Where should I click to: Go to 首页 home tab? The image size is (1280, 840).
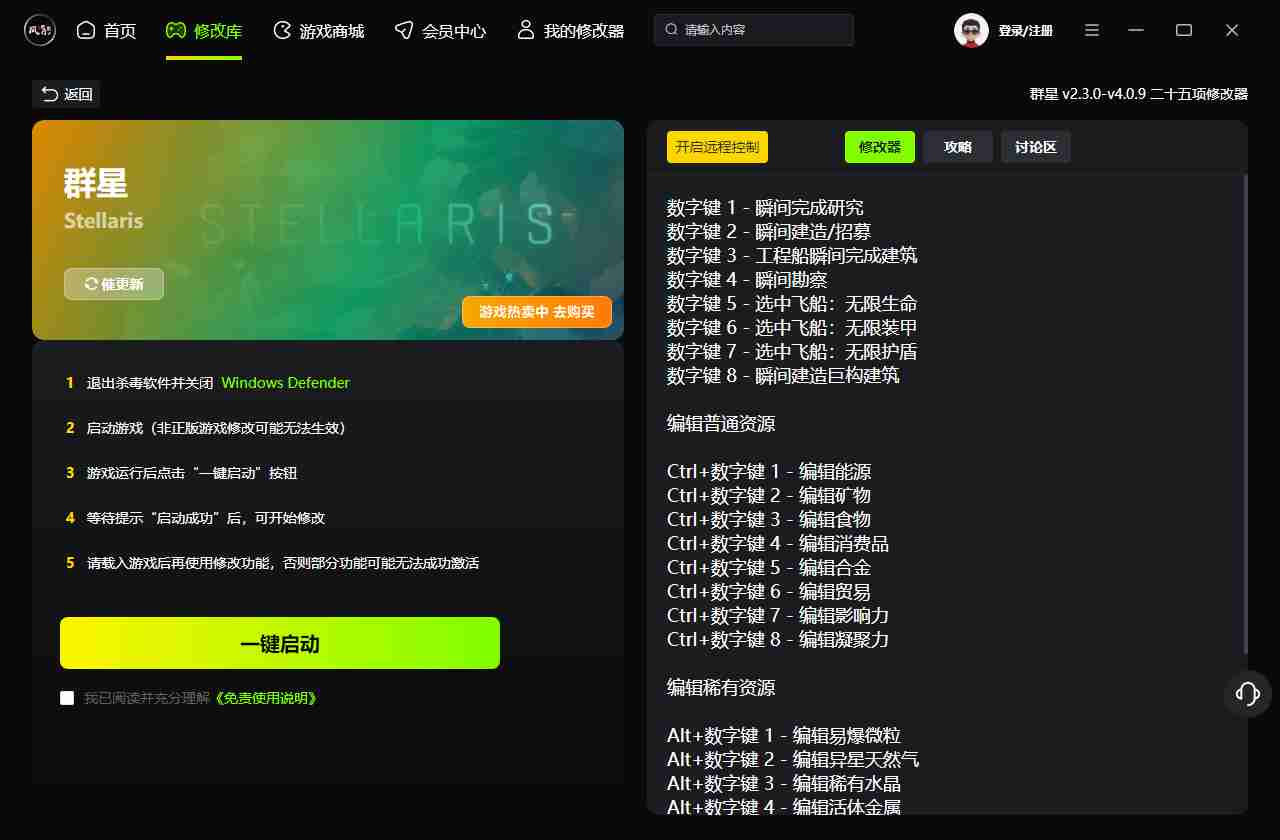[106, 31]
